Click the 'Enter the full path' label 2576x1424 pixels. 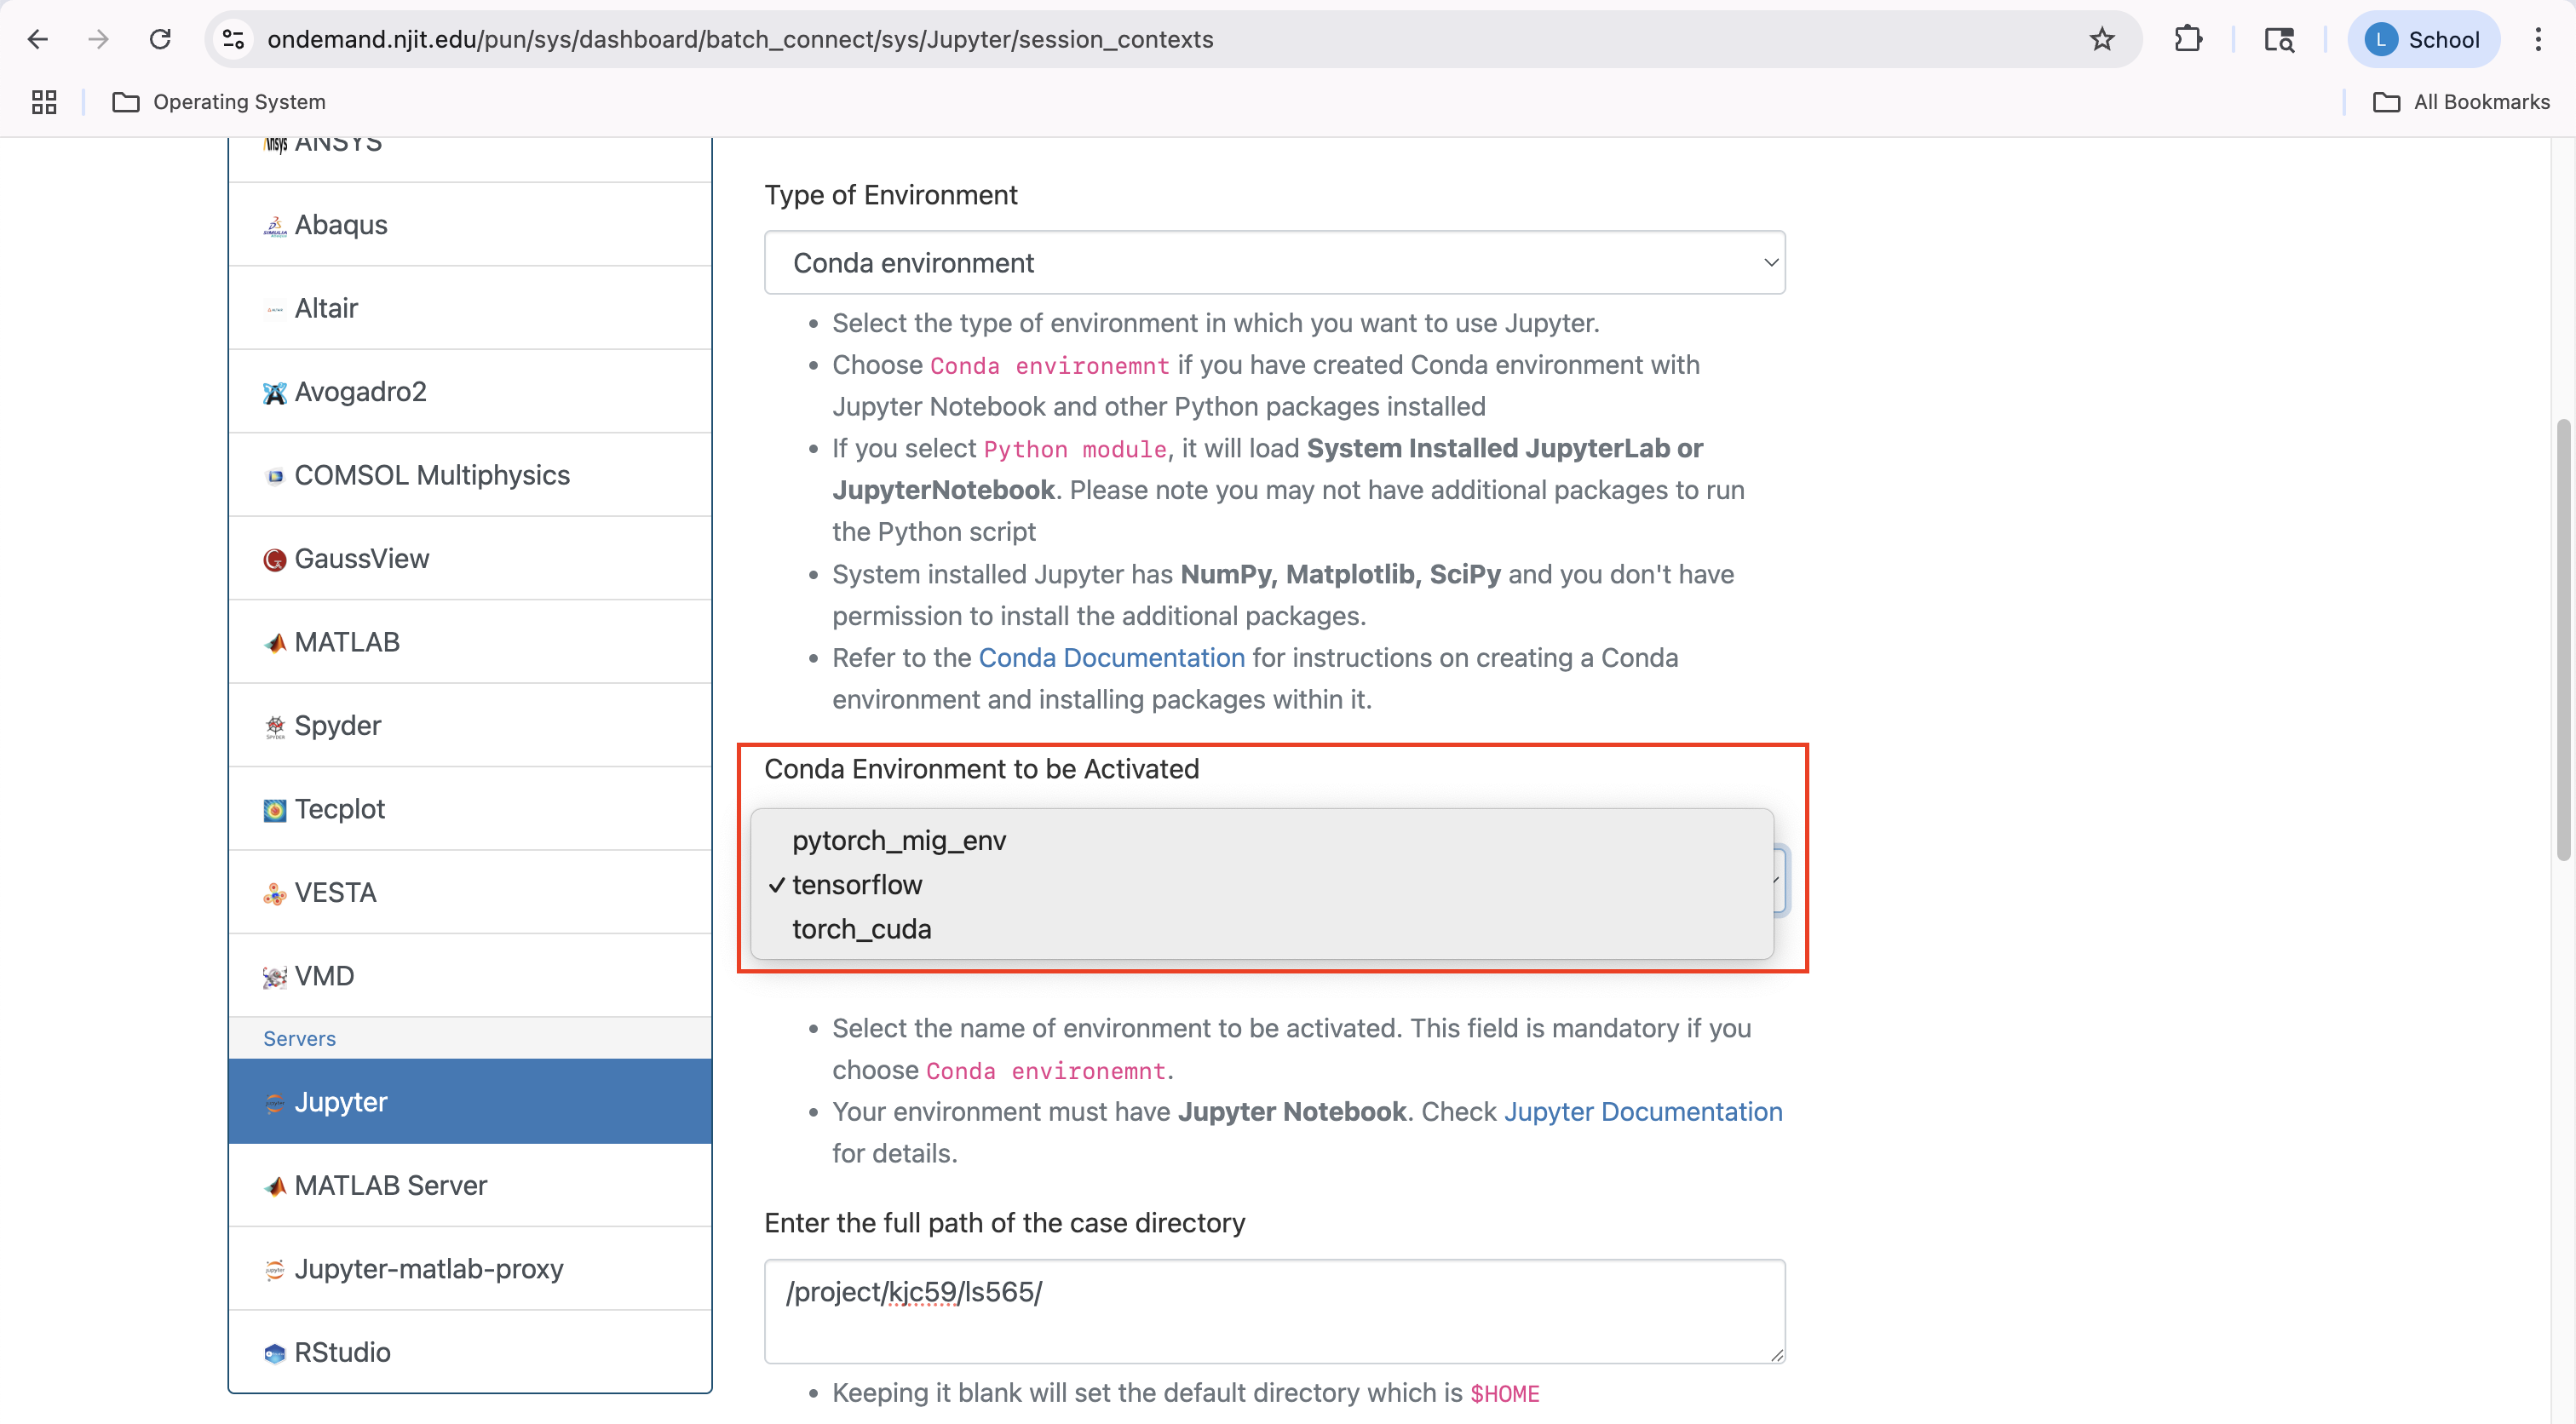click(x=1004, y=1222)
